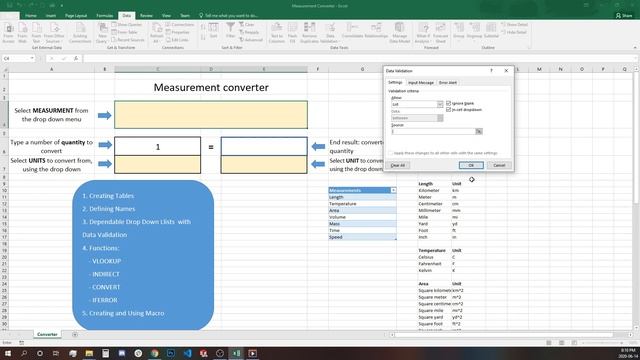Click Reapply in Sort & Filter
This screenshot has width=640, height=360.
(x=249, y=32)
